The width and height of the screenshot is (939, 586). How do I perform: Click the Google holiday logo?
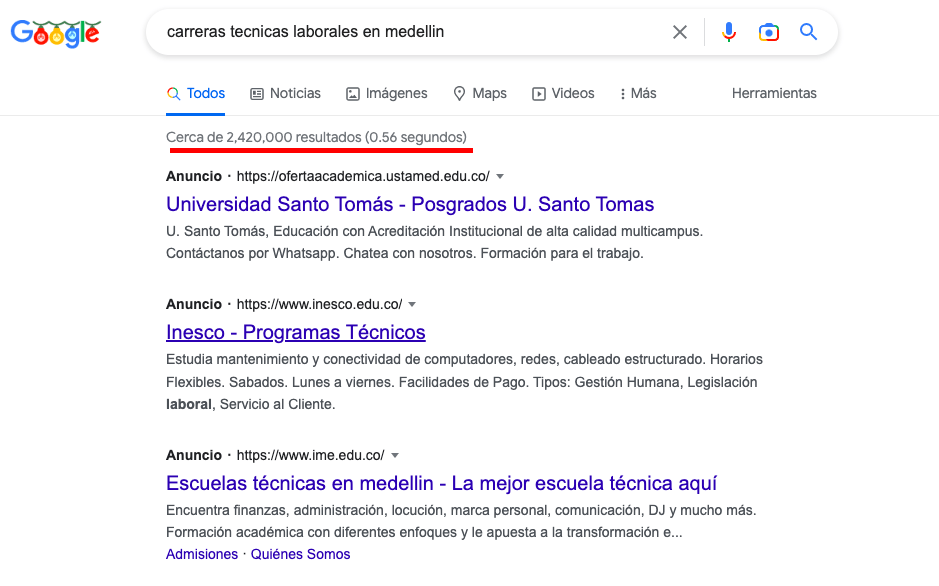56,34
